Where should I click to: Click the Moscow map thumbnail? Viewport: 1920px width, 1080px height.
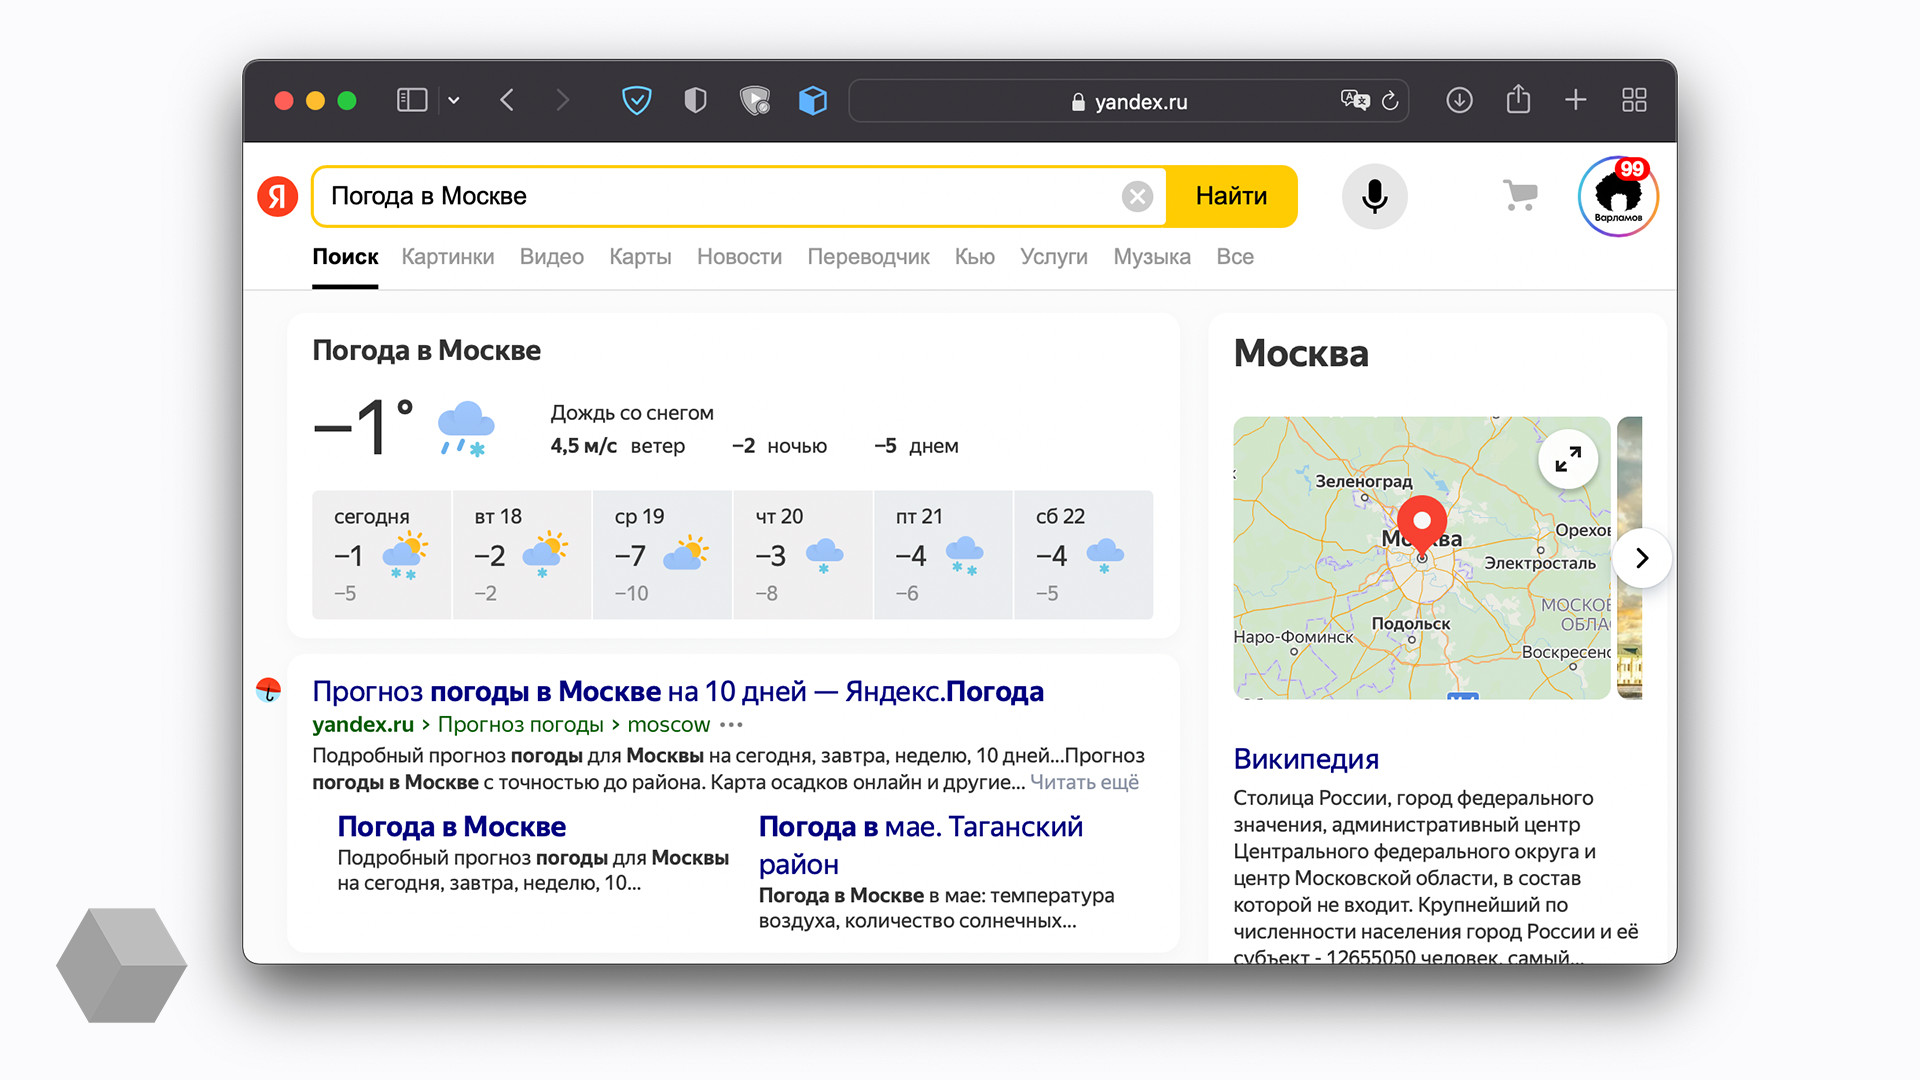[x=1421, y=558]
